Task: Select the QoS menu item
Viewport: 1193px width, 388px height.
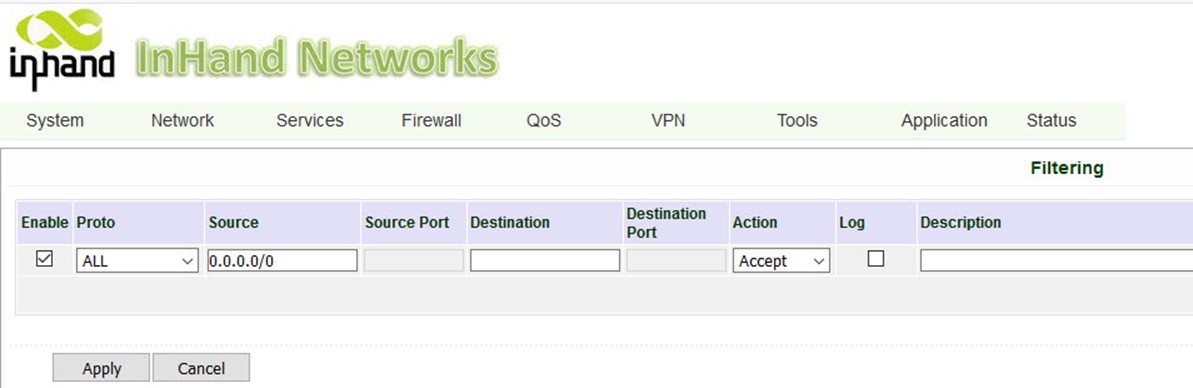Action: pyautogui.click(x=543, y=120)
